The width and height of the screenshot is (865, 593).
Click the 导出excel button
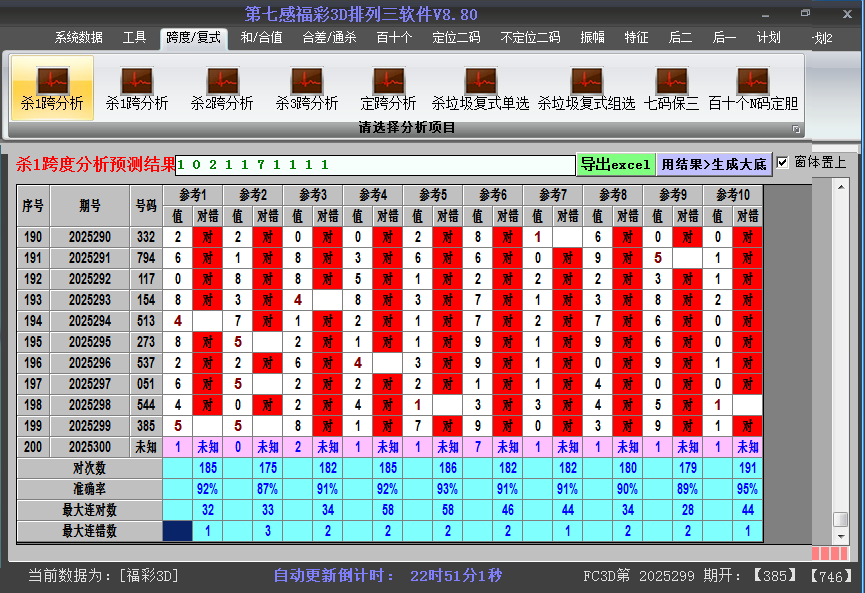615,164
